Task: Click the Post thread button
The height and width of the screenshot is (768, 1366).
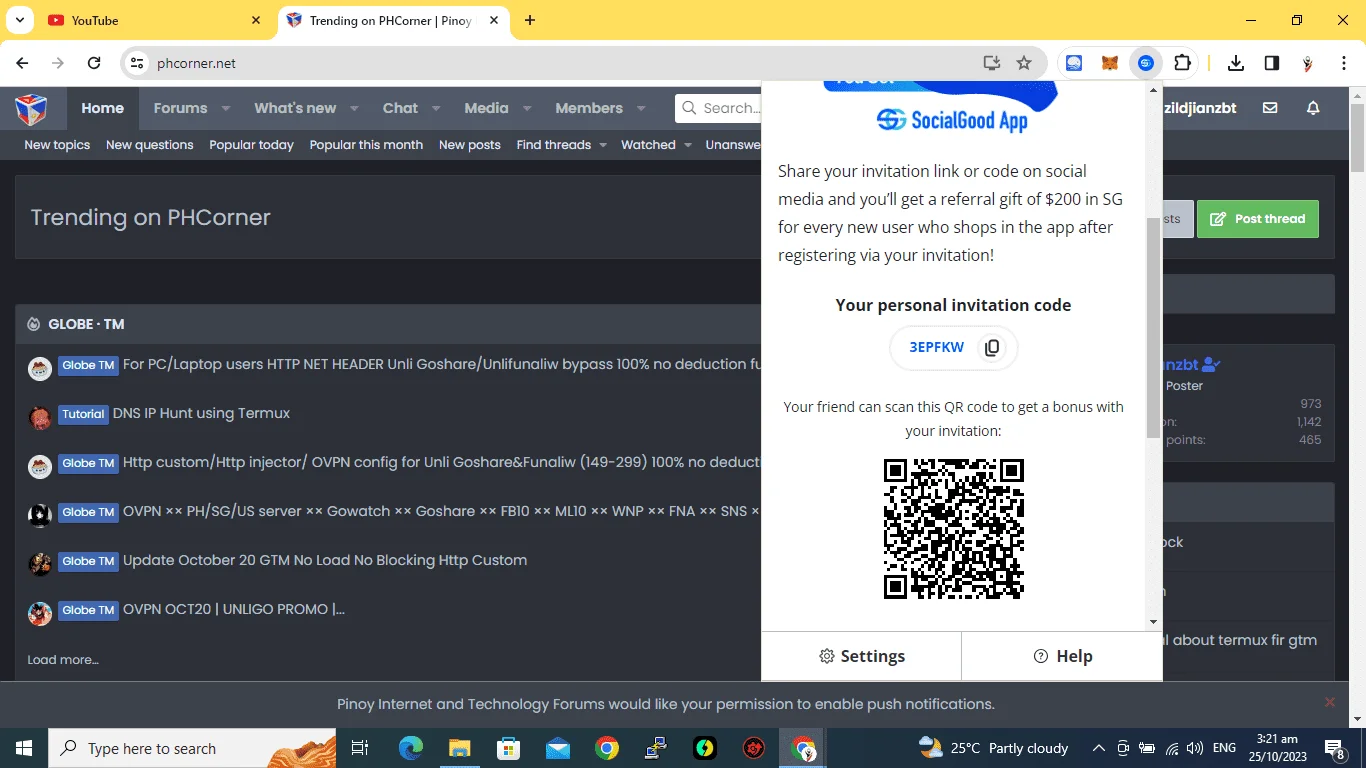Action: tap(1258, 219)
